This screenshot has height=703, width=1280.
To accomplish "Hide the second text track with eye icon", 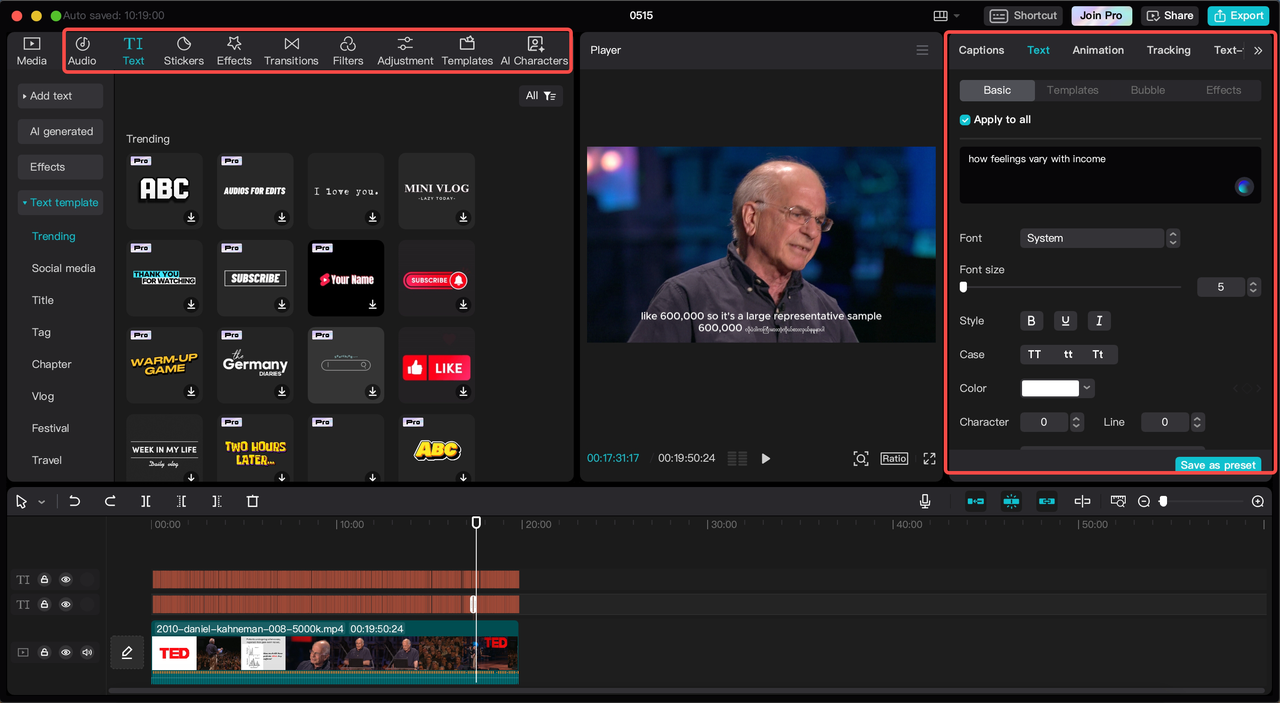I will coord(66,604).
